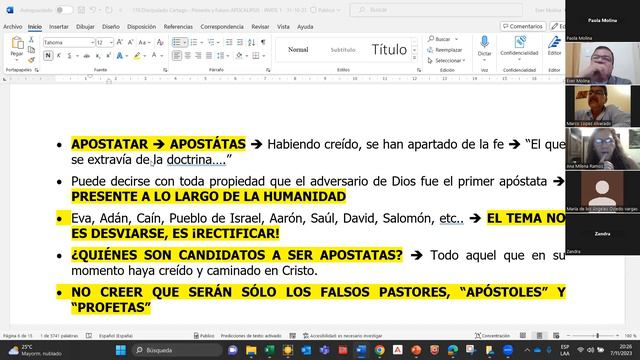Select the Subtítulo style
Image resolution: width=640 pixels, height=360 pixels.
click(x=343, y=50)
